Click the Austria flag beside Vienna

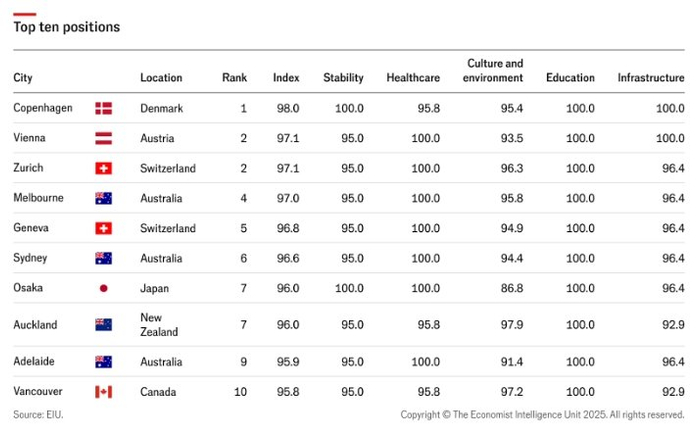[x=103, y=138]
